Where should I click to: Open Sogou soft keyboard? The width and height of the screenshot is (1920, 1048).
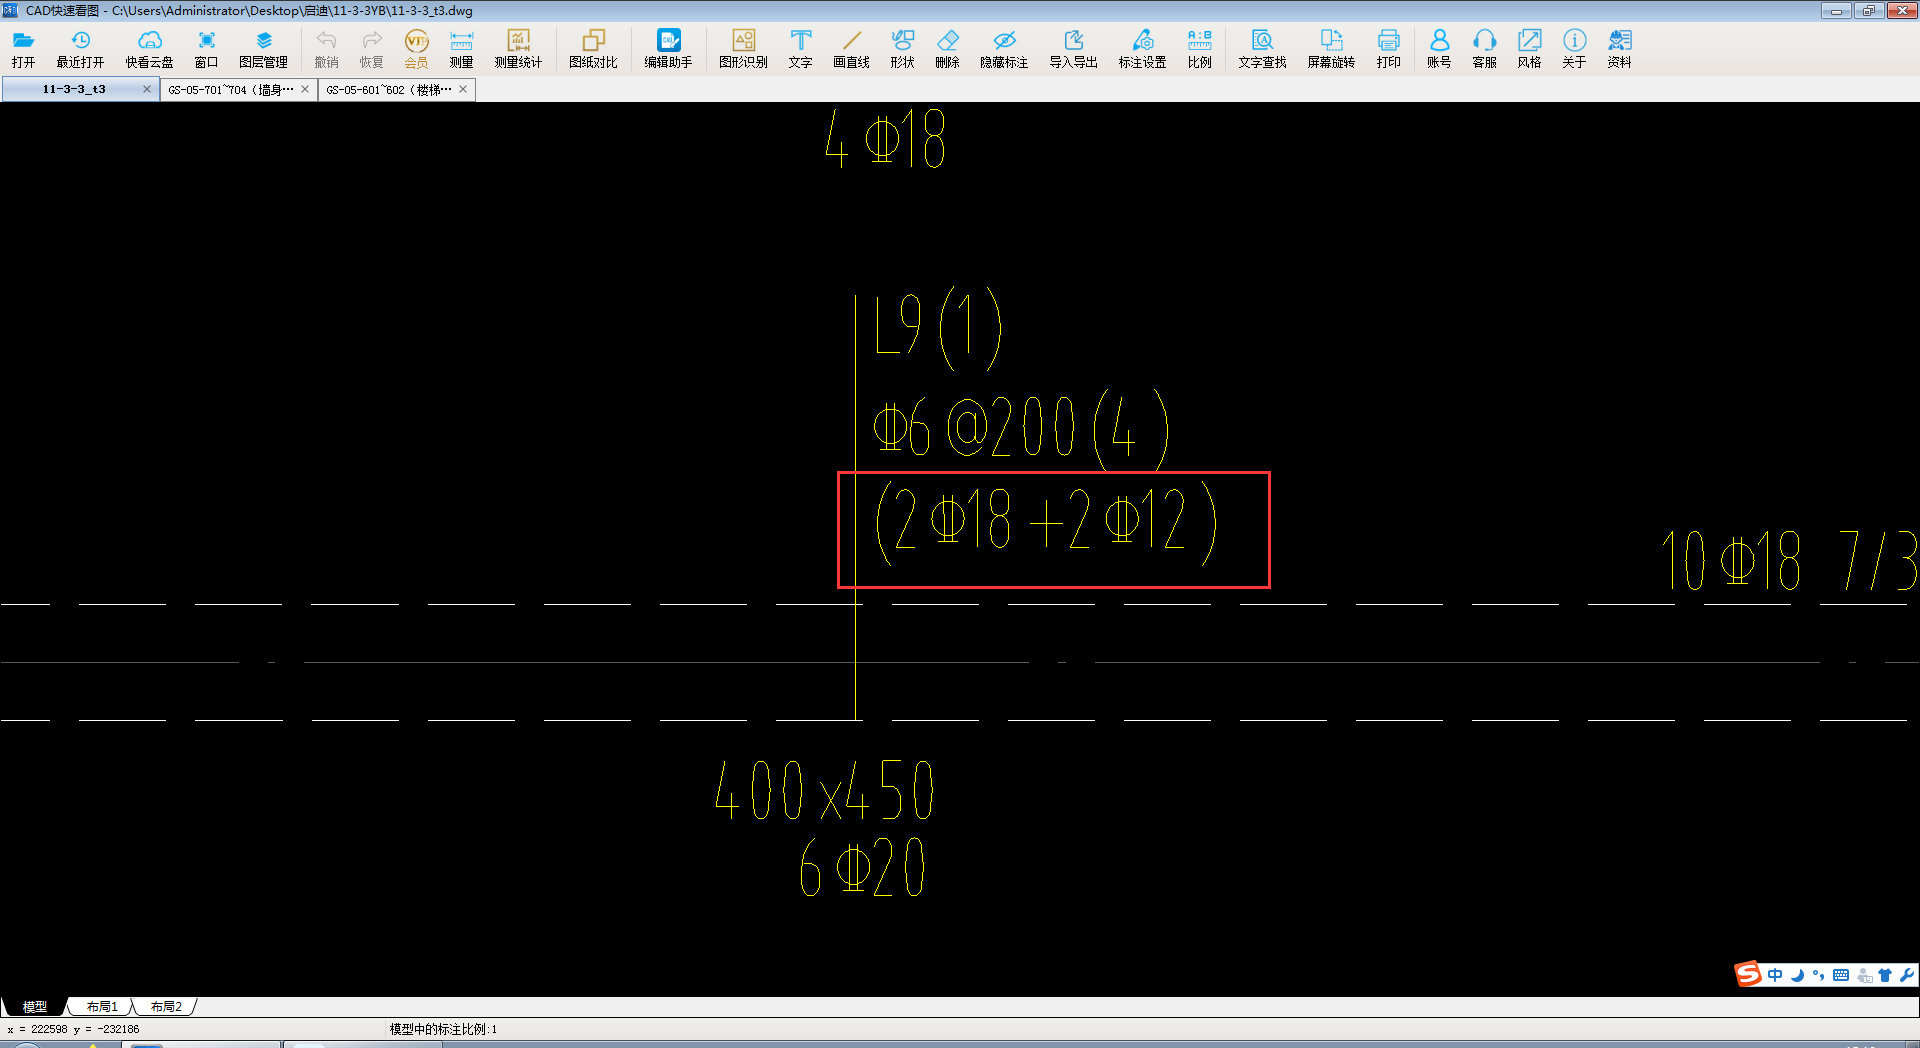click(1841, 975)
